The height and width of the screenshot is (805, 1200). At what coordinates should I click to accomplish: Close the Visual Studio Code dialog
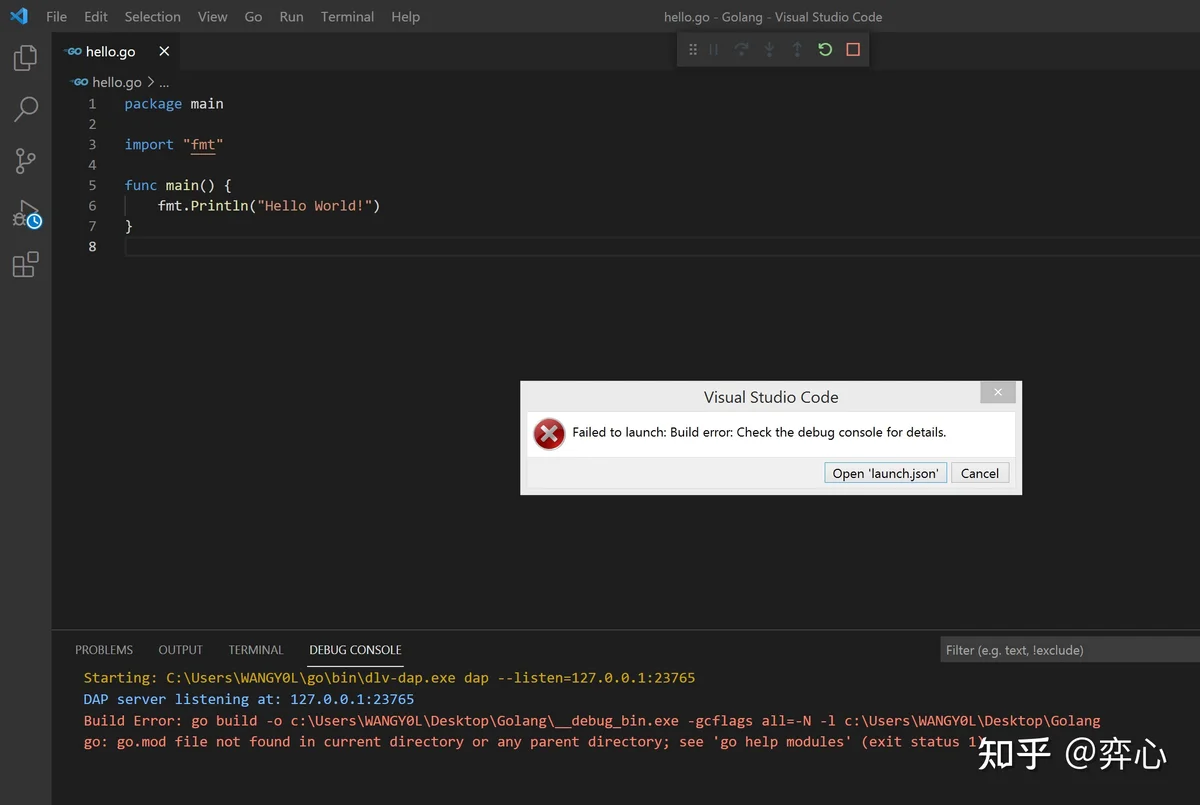[998, 392]
